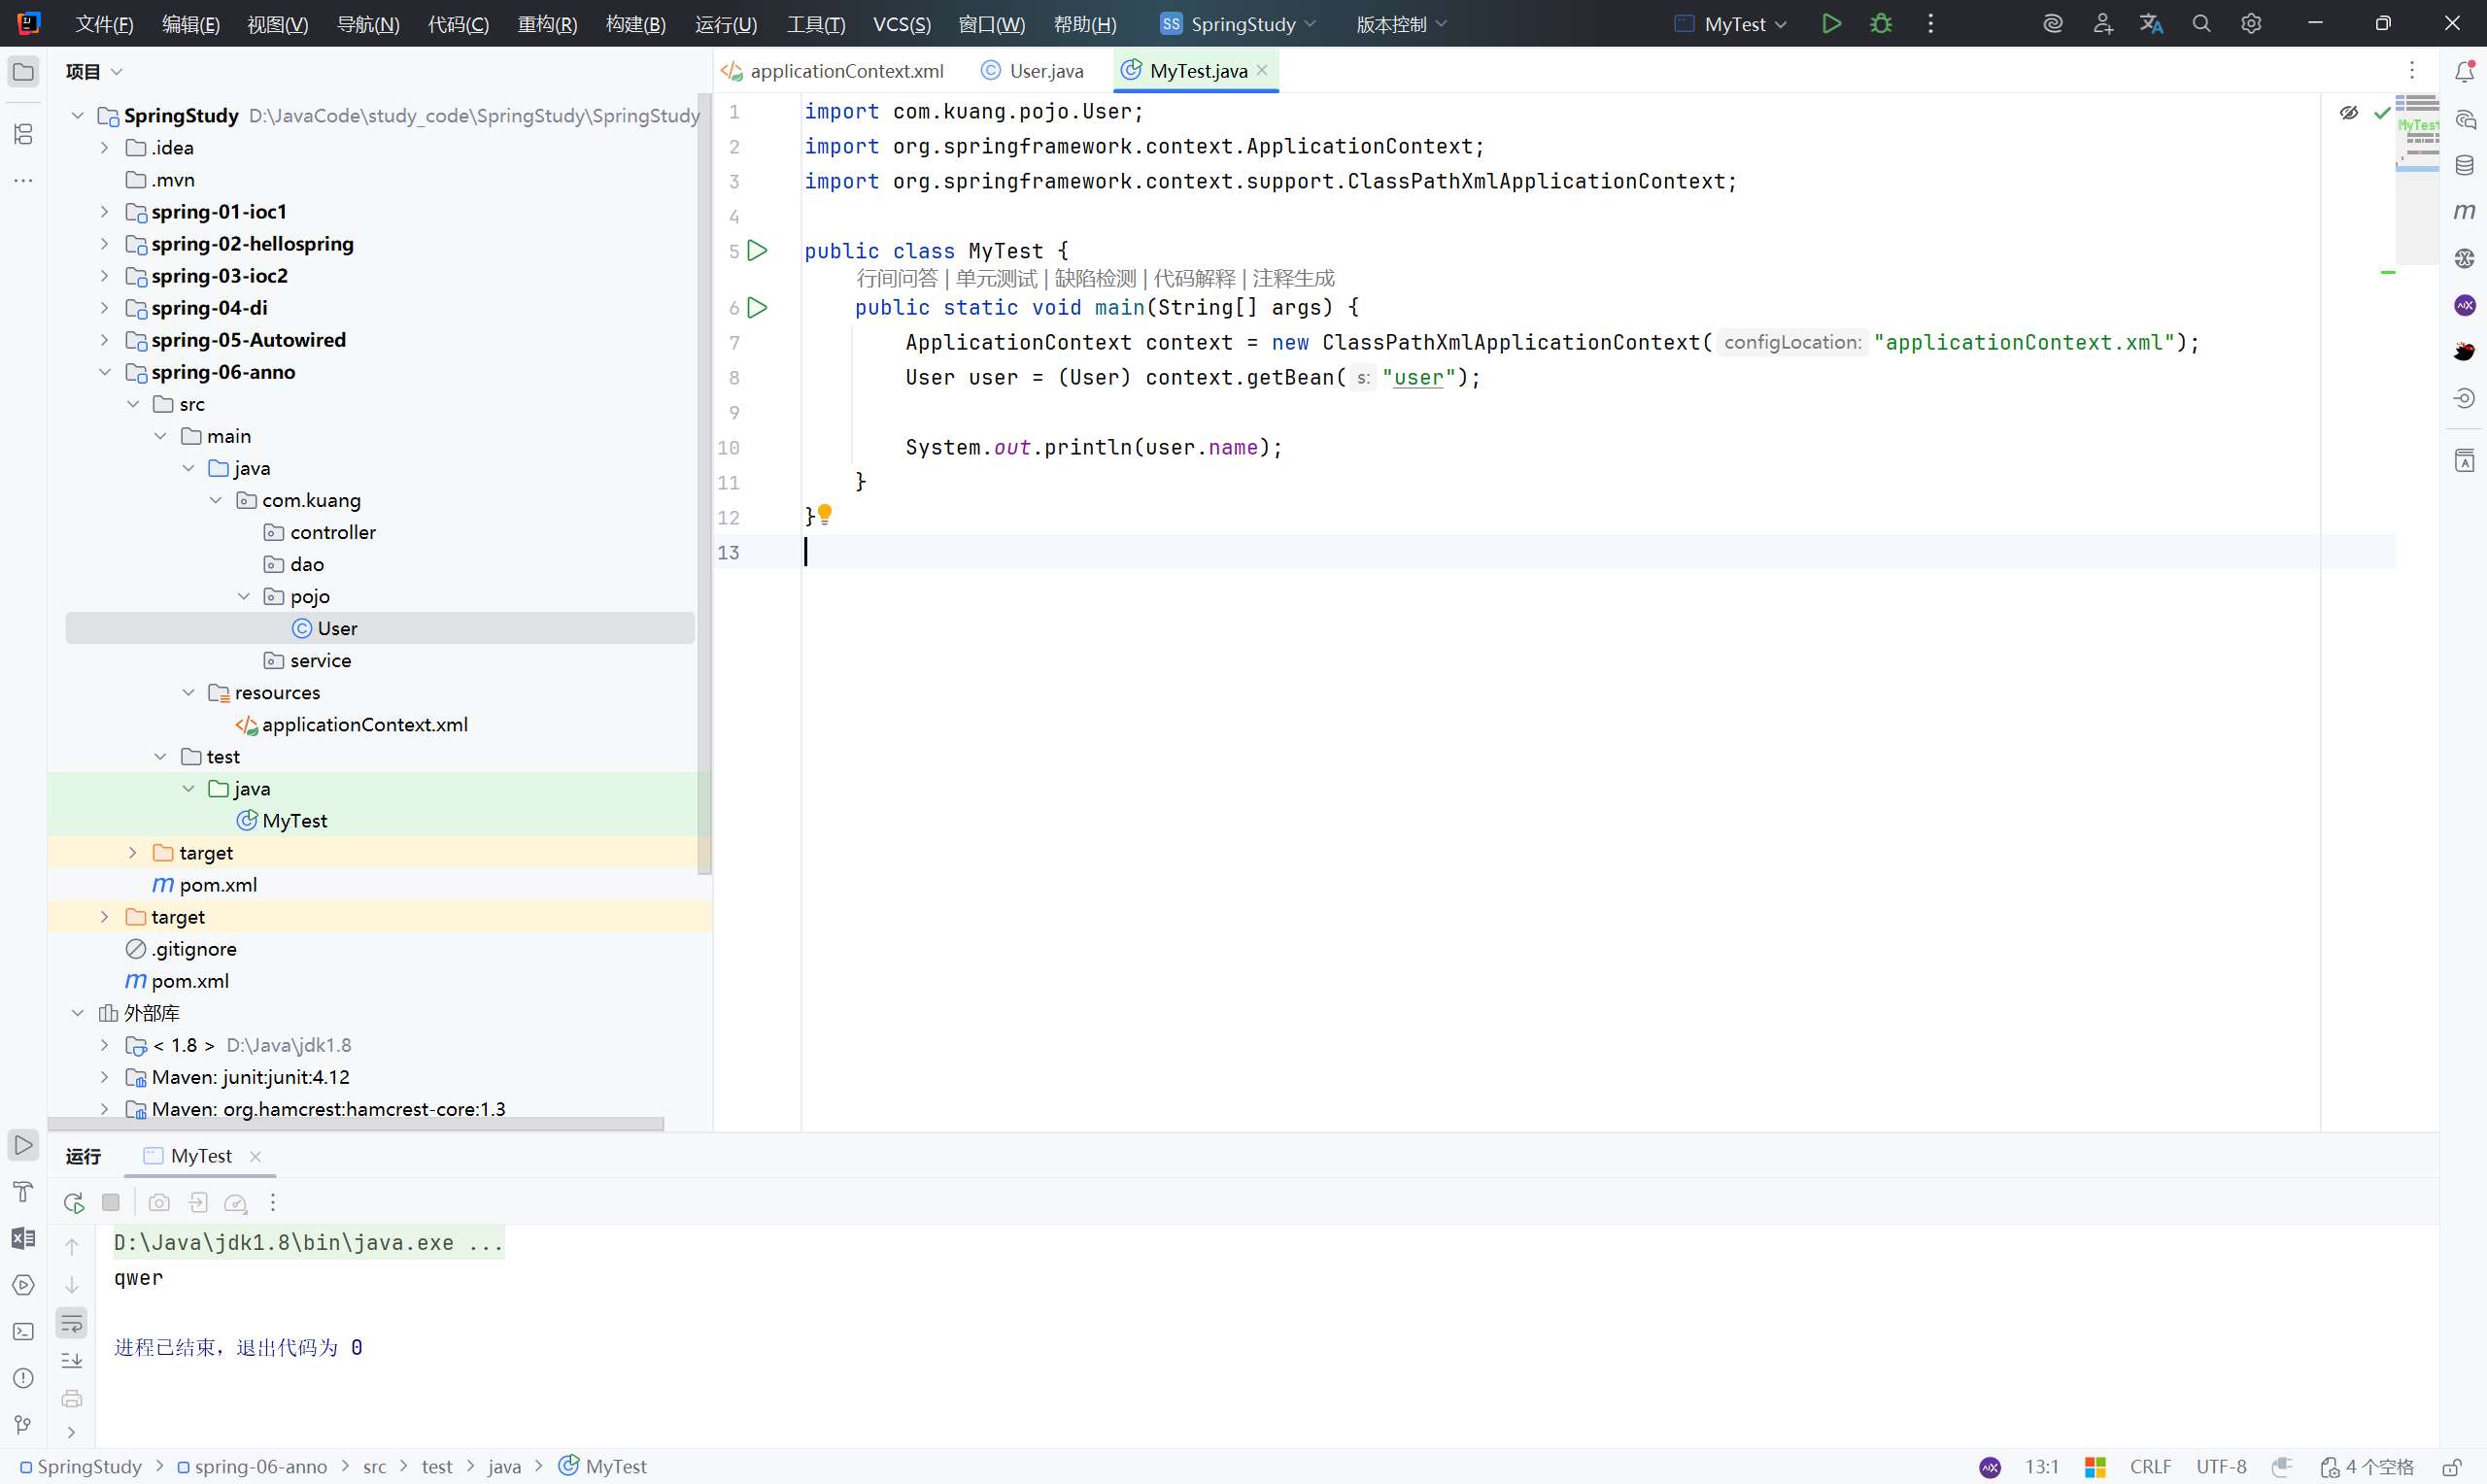Click the green Run button in toolbar

pyautogui.click(x=1831, y=24)
